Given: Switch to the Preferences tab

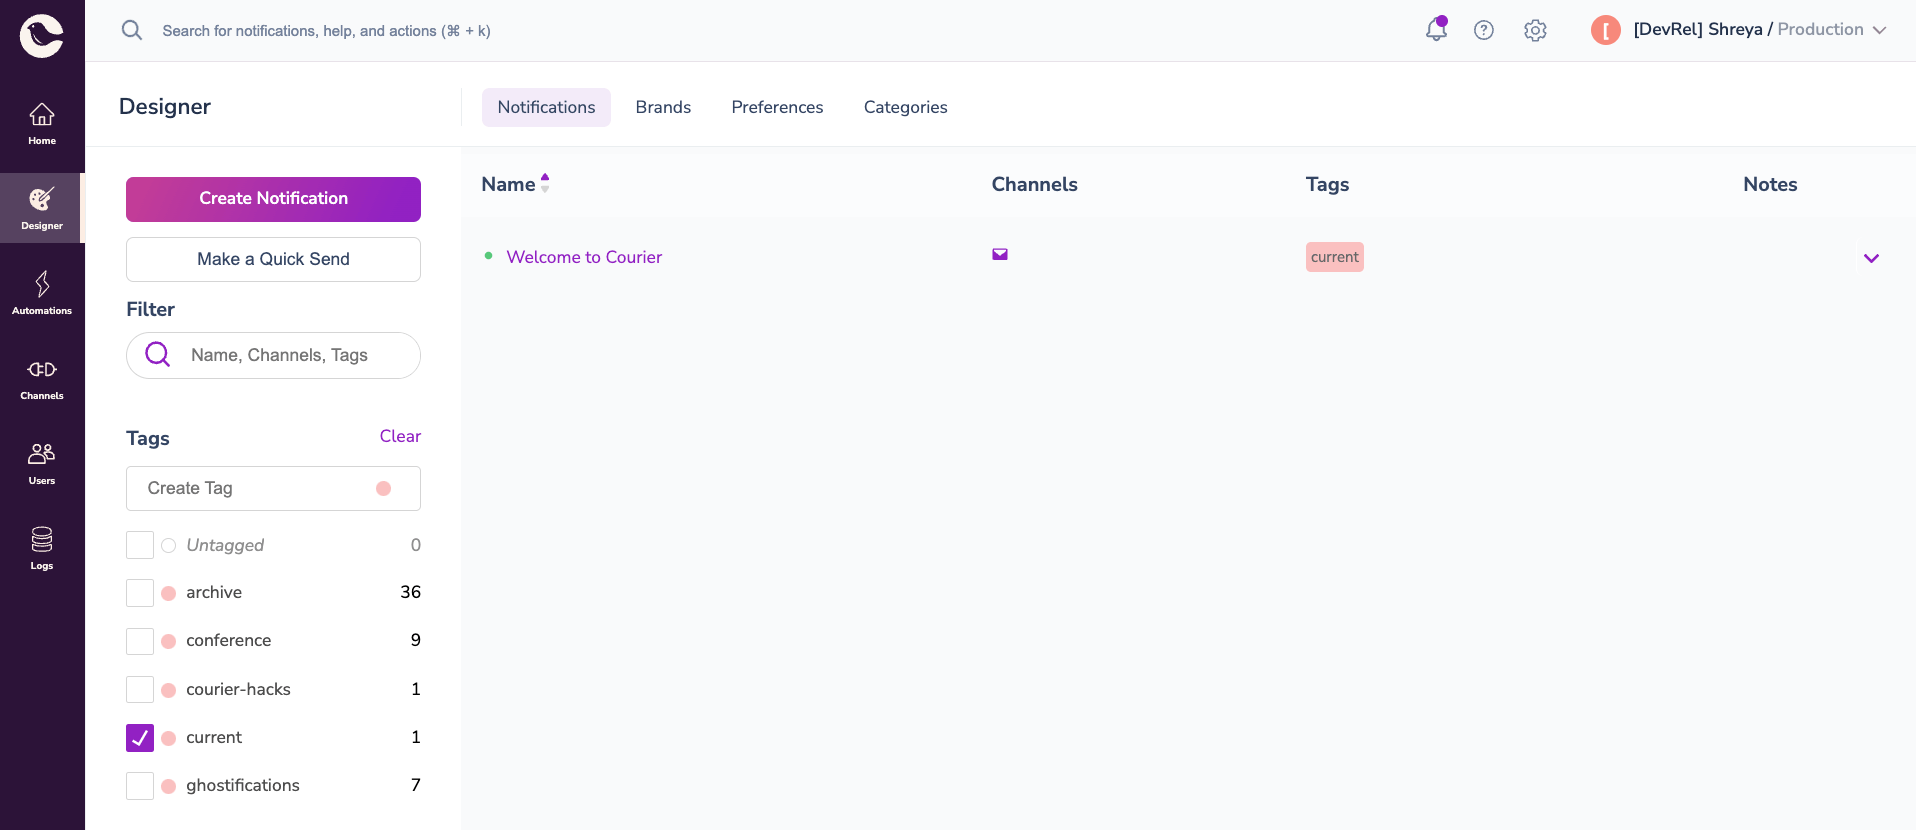Looking at the screenshot, I should click(x=777, y=107).
